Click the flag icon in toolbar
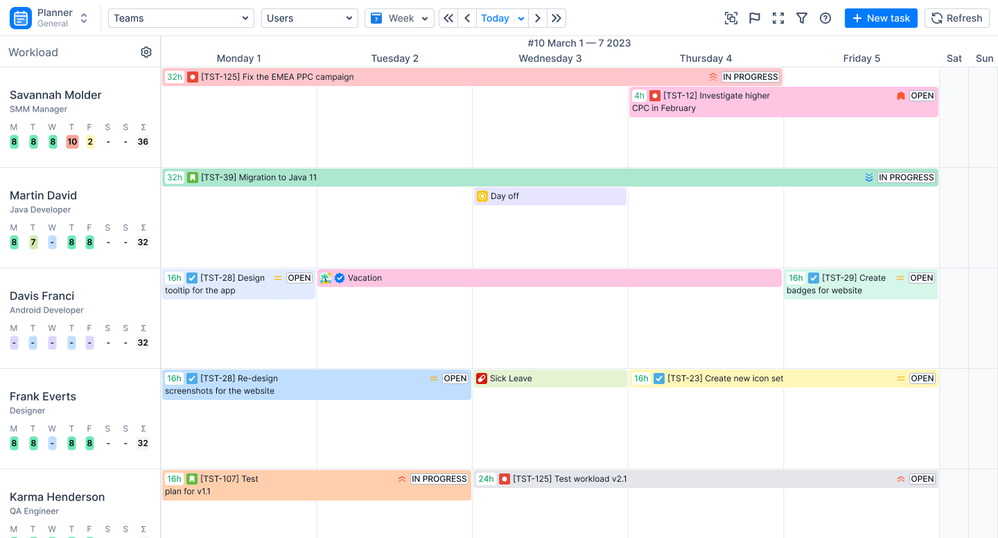Viewport: 998px width, 538px height. pyautogui.click(x=755, y=18)
